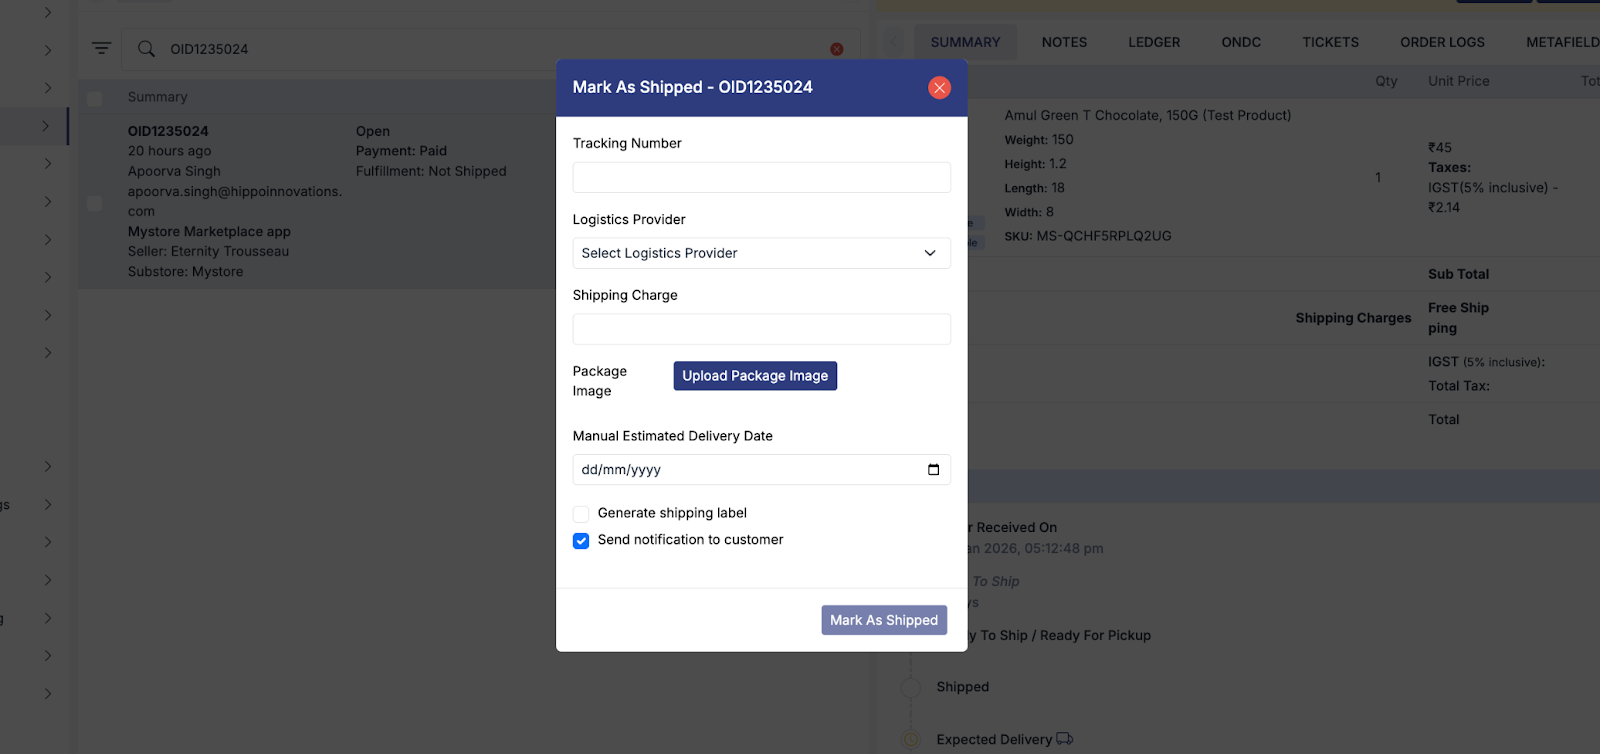Tick the order OID1235024 row checkbox
Viewport: 1600px width, 754px height.
(95, 203)
